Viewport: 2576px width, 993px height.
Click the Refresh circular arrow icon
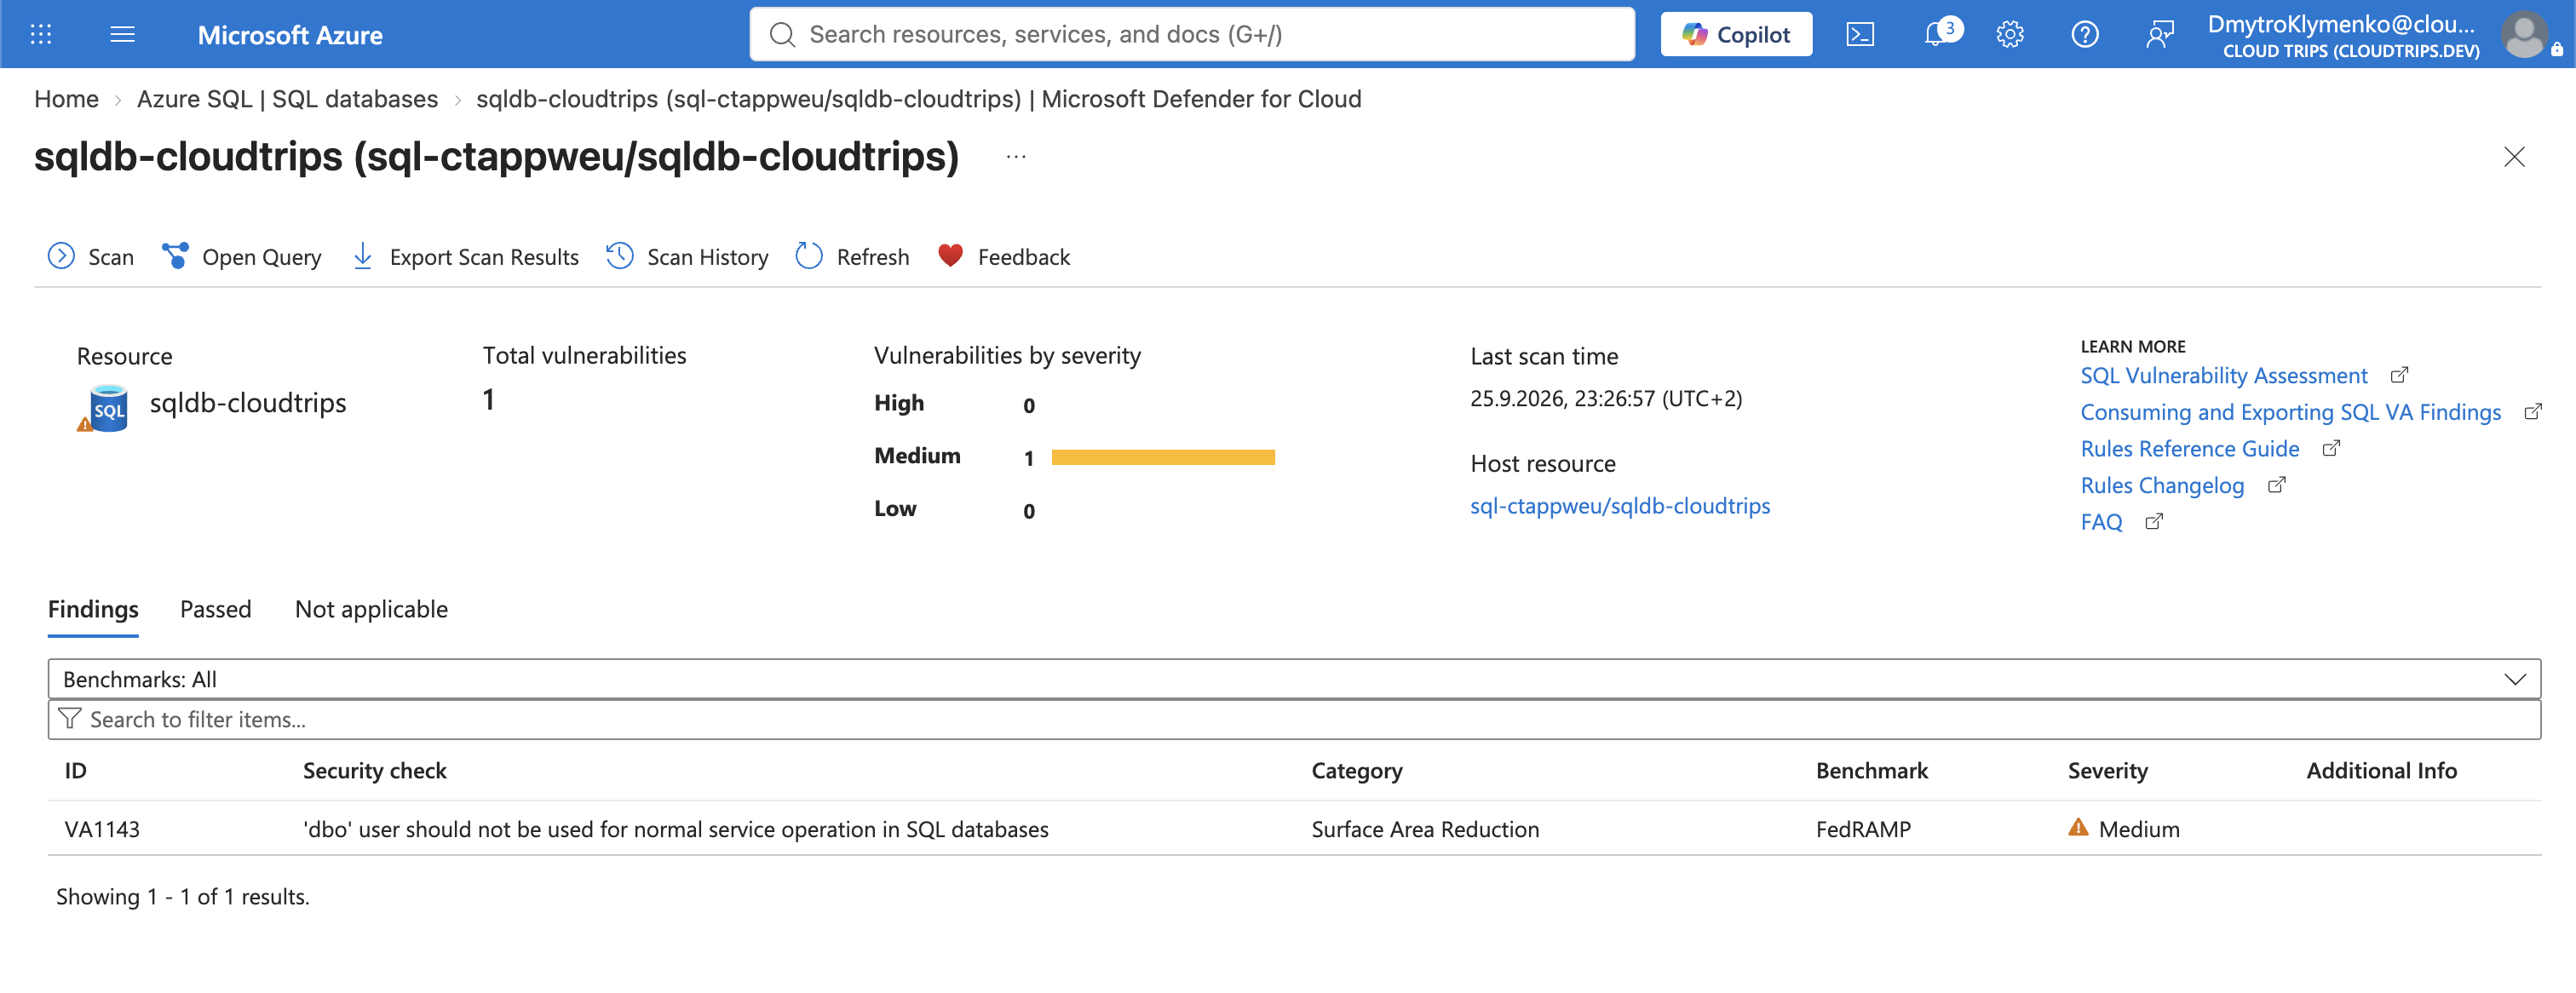808,256
